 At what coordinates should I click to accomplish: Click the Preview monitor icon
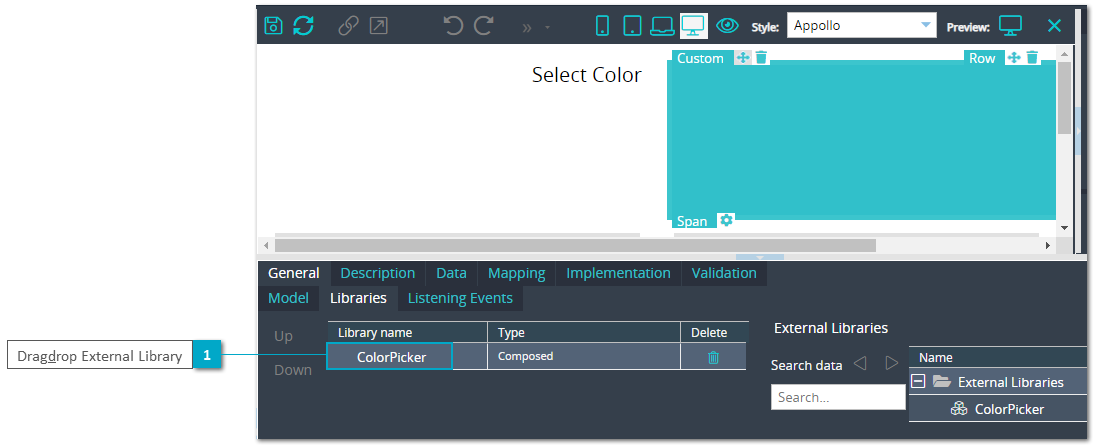[x=1010, y=26]
